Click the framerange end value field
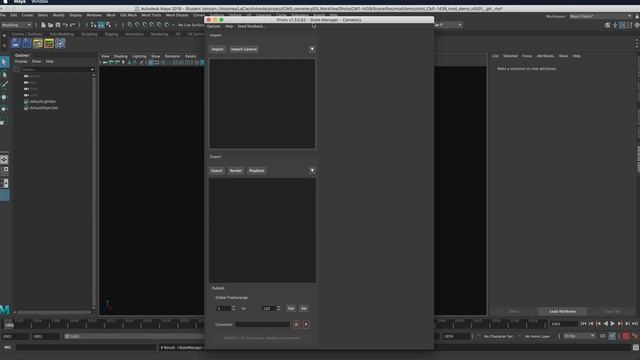This screenshot has height=360, width=640. click(269, 308)
